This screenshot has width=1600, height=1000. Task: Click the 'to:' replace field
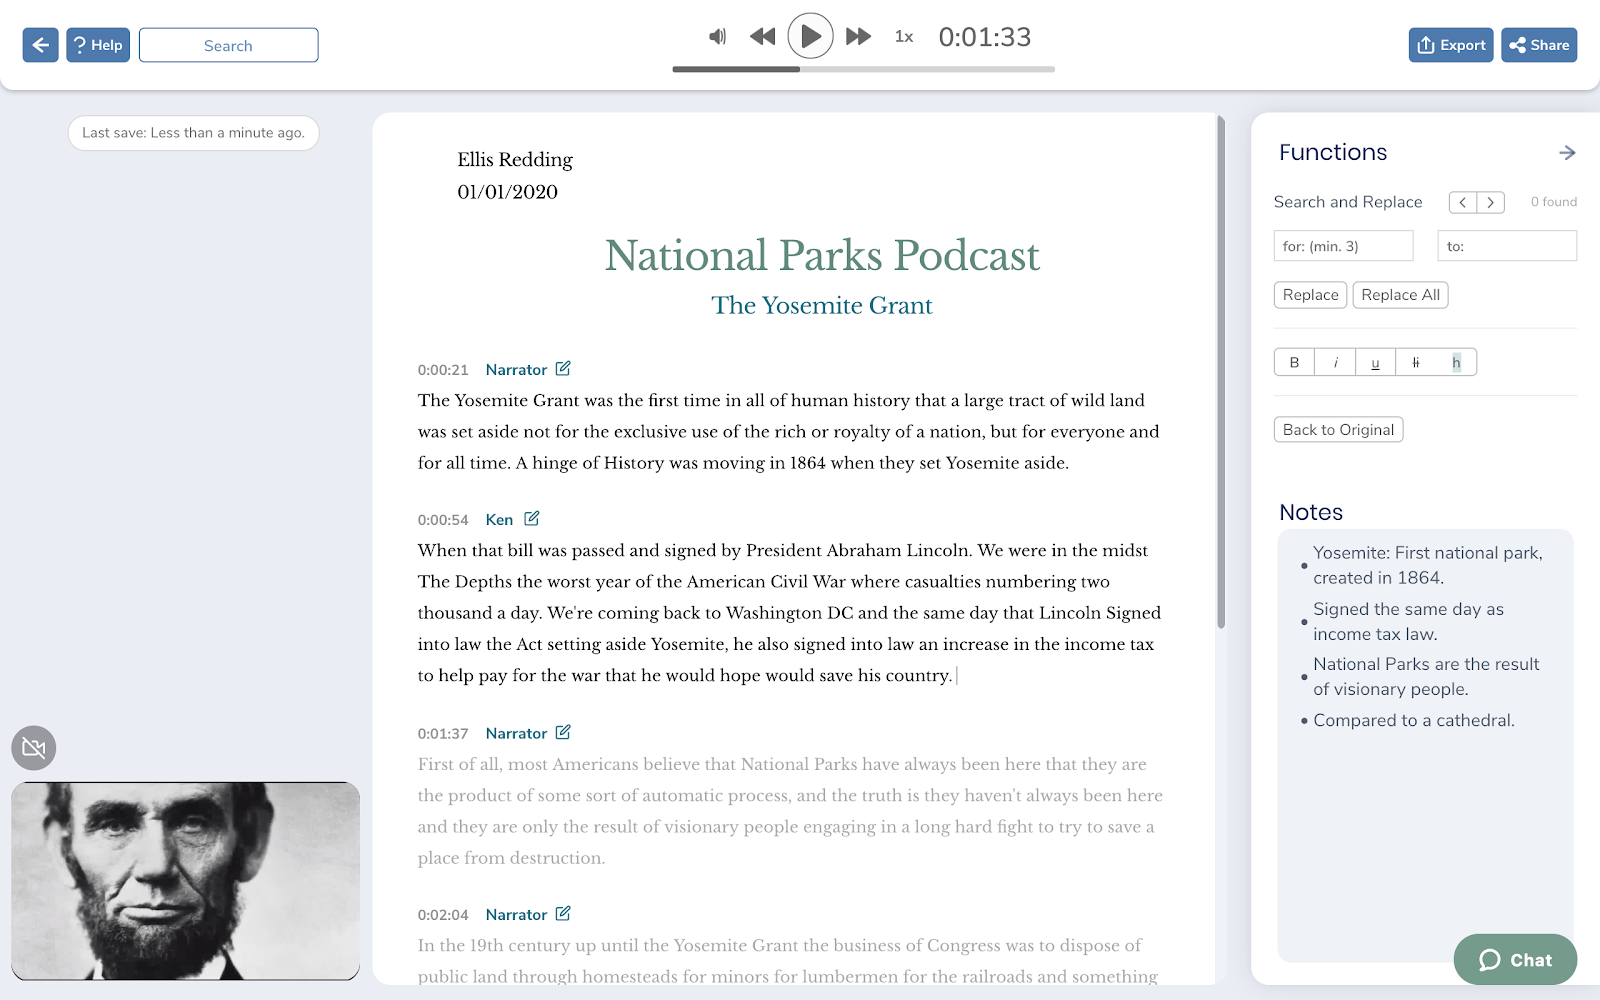[1507, 246]
